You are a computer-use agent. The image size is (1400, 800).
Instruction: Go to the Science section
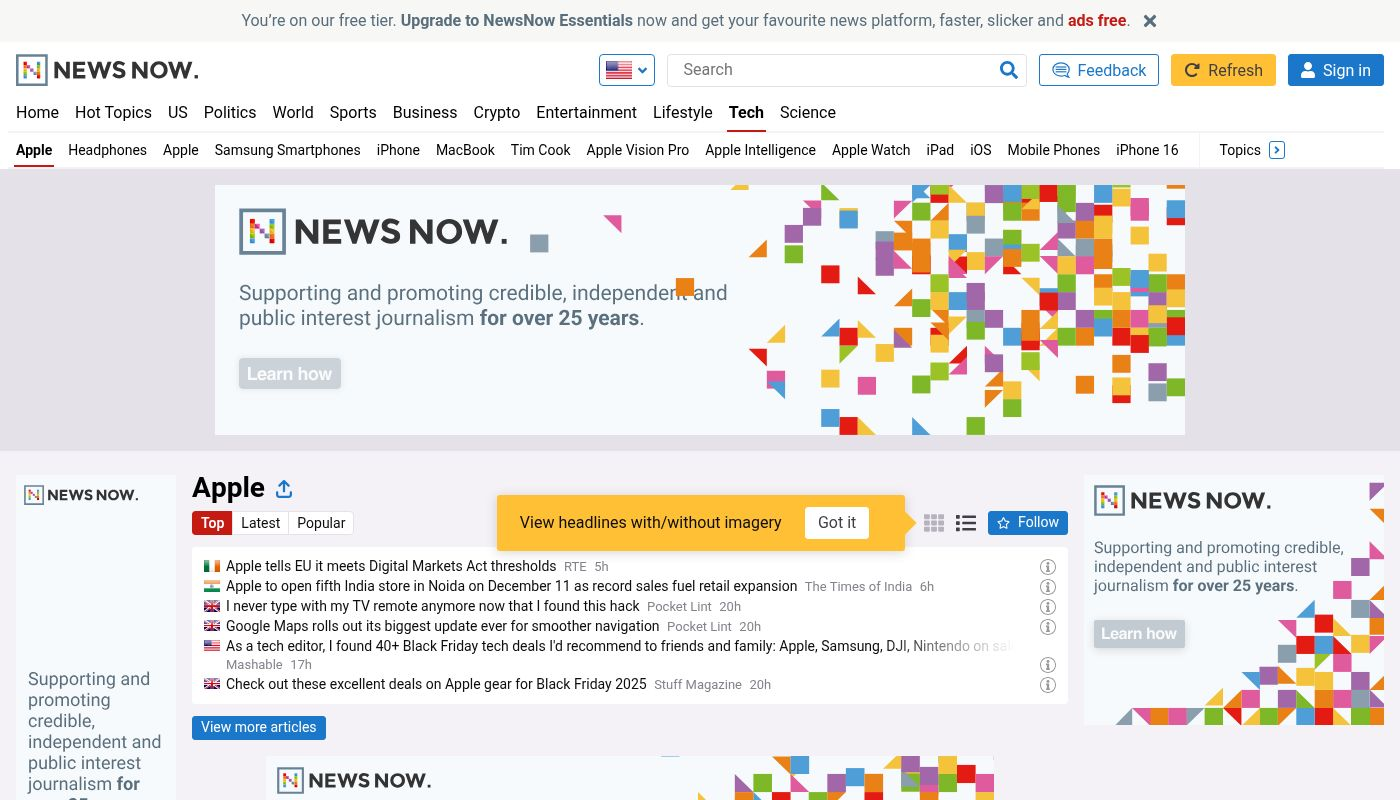807,113
